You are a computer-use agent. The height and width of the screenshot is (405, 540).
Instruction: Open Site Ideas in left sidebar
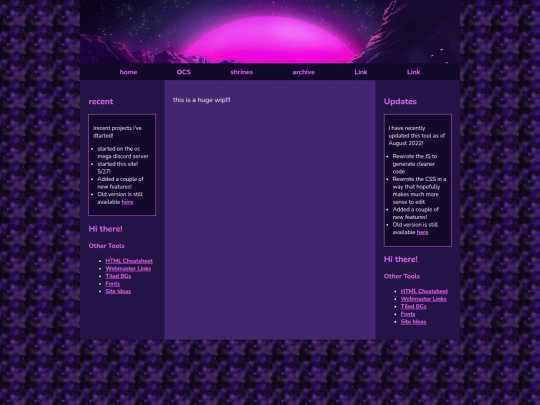tap(118, 291)
